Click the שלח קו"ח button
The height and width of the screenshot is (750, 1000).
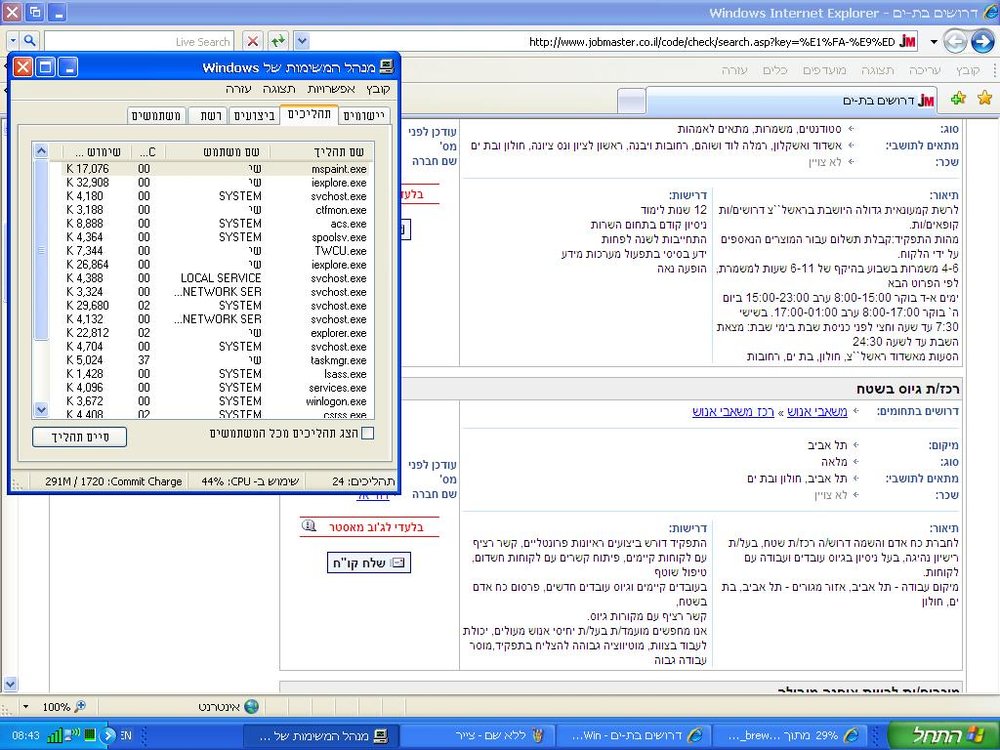(369, 562)
